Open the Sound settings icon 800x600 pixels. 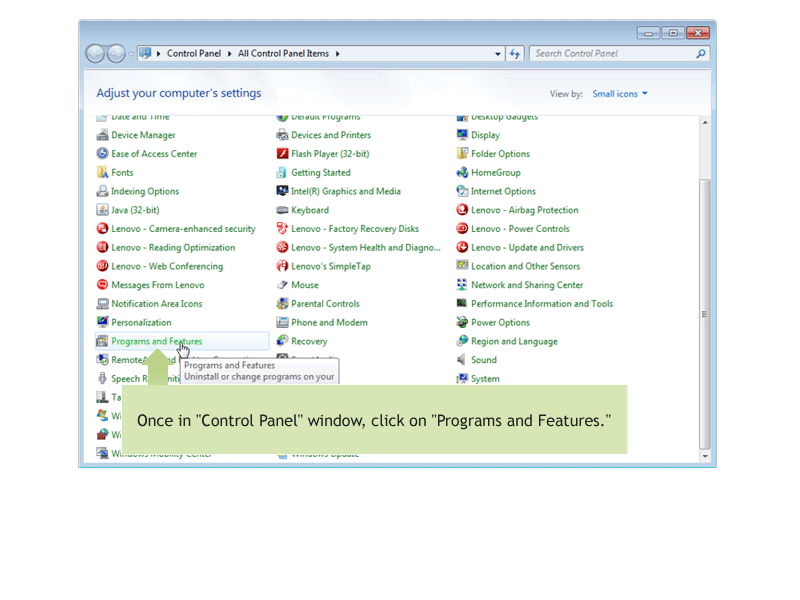click(x=462, y=360)
